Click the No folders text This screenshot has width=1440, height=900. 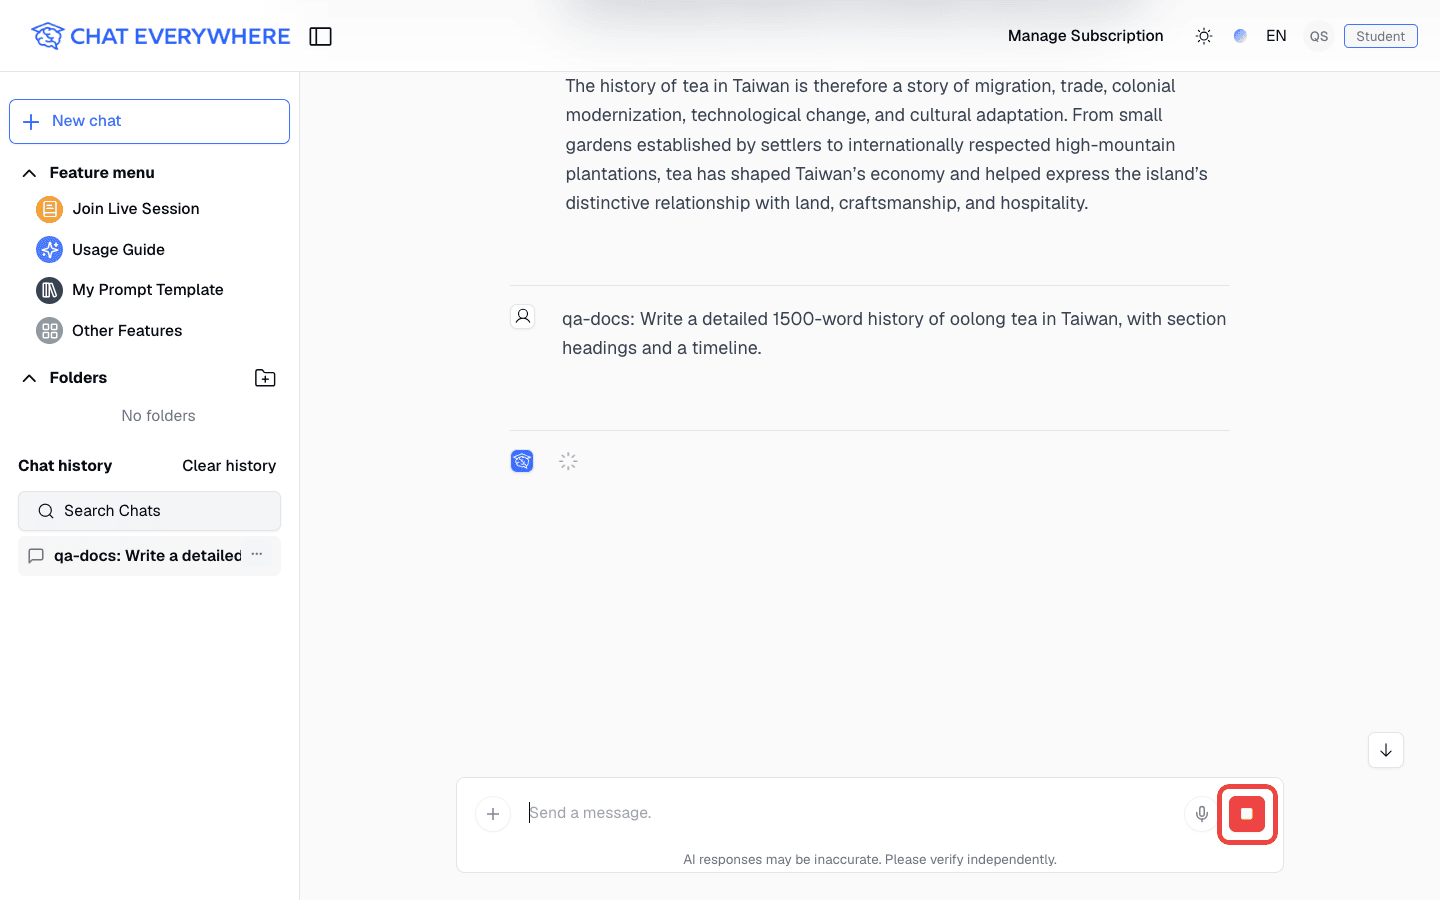coord(158,416)
